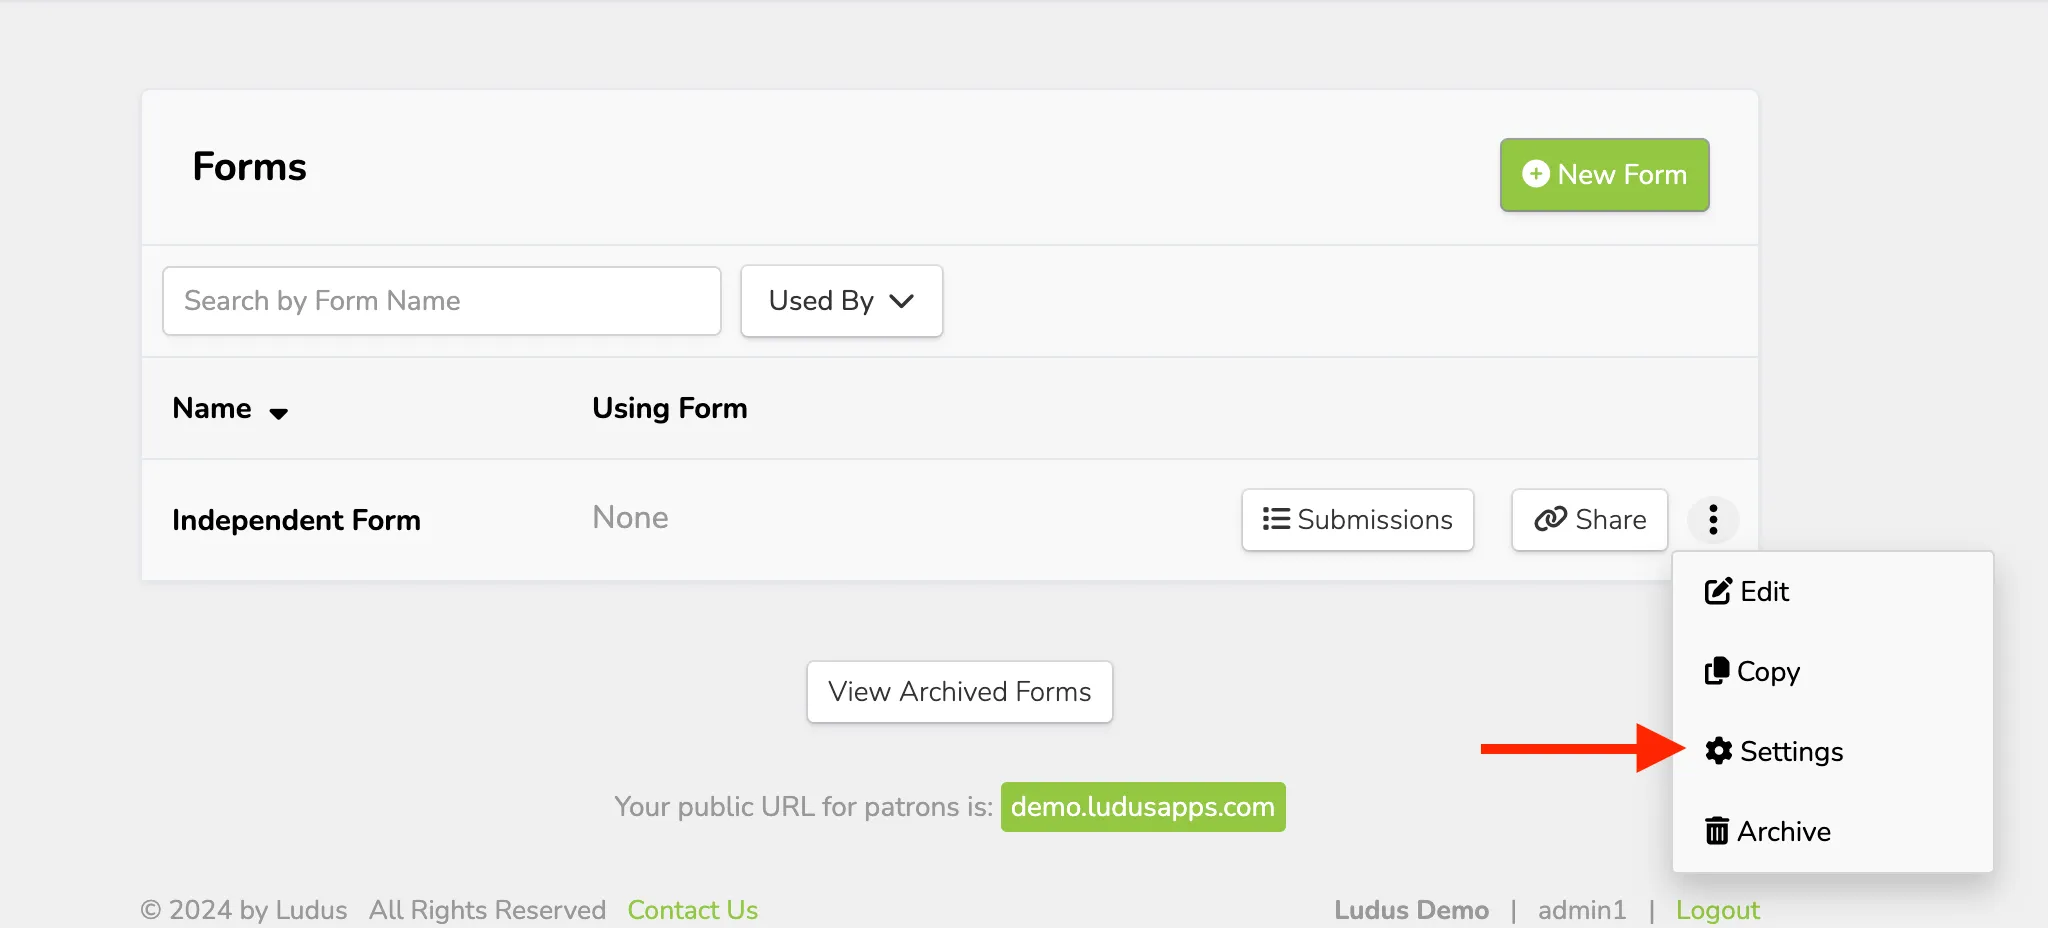Viewport: 2048px width, 928px height.
Task: Focus the Search by Form Name field
Action: tap(441, 301)
